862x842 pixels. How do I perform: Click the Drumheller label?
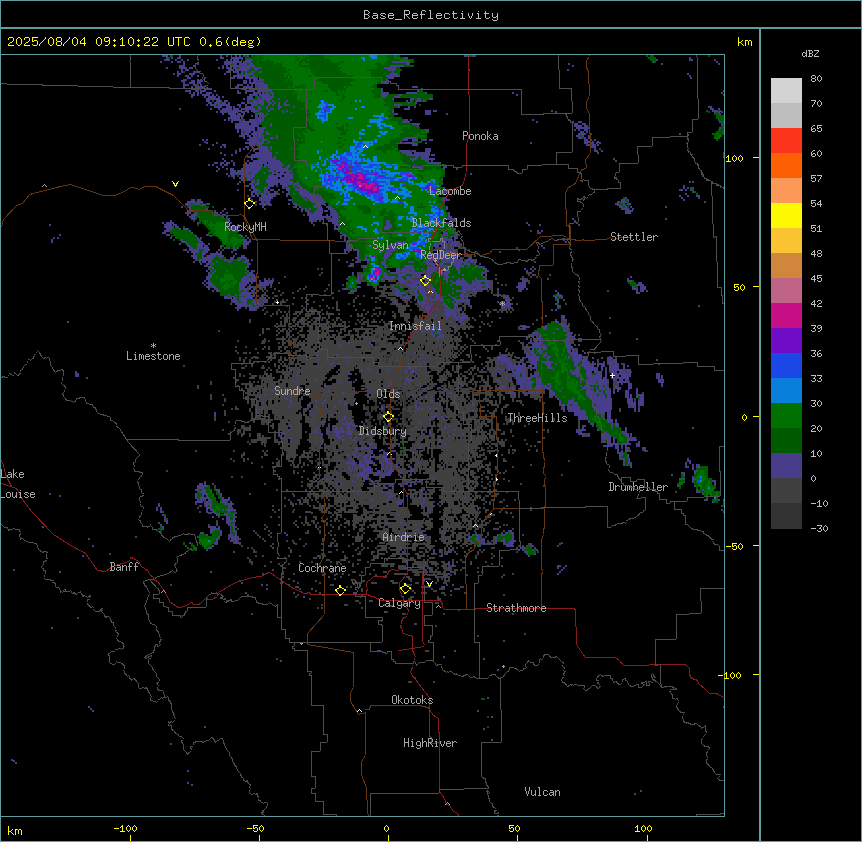[638, 487]
